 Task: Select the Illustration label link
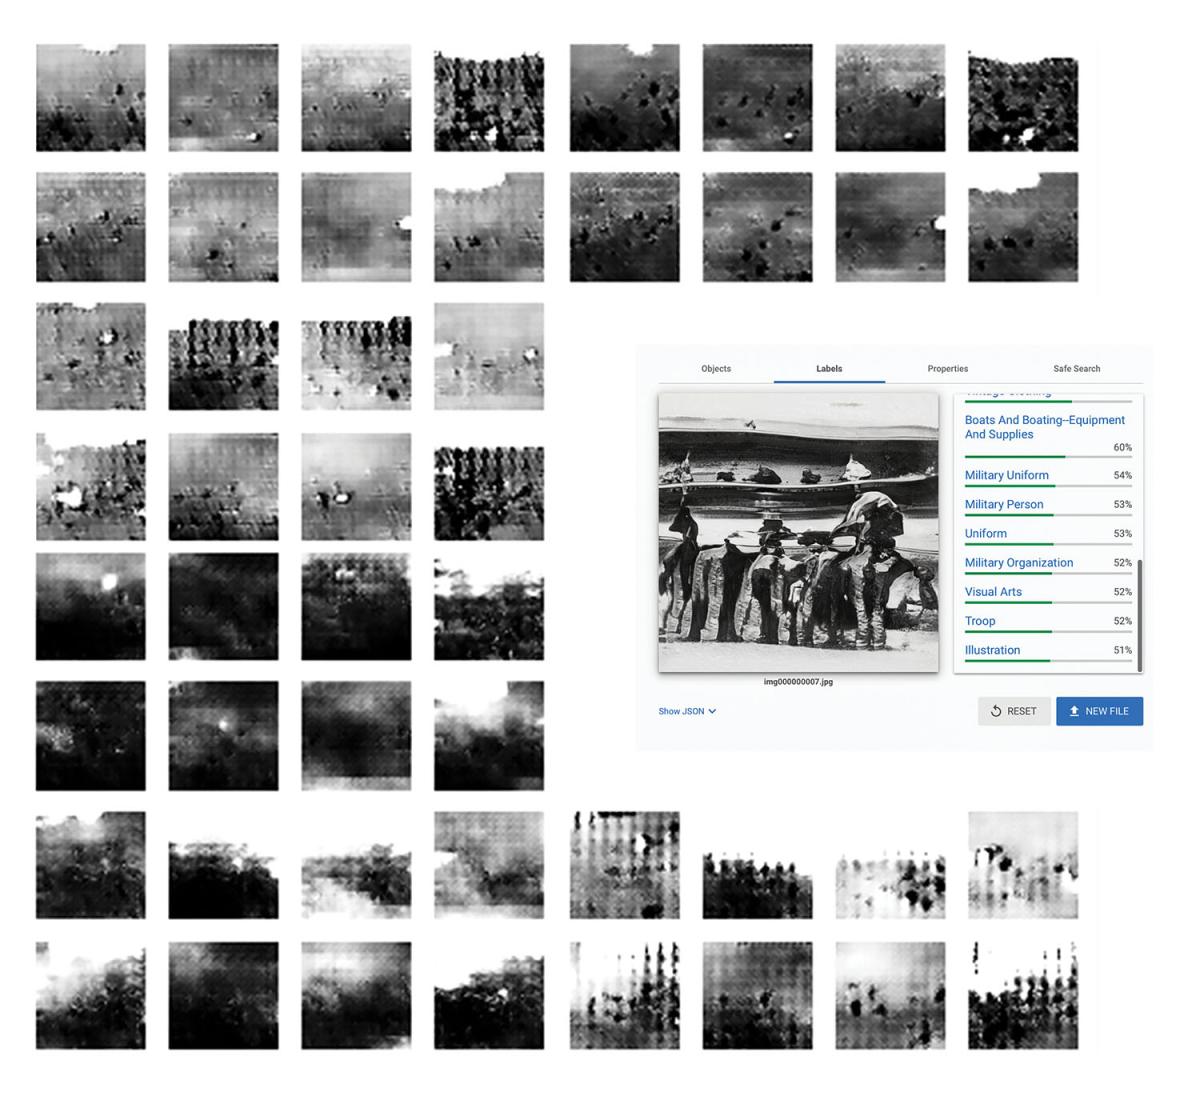992,650
